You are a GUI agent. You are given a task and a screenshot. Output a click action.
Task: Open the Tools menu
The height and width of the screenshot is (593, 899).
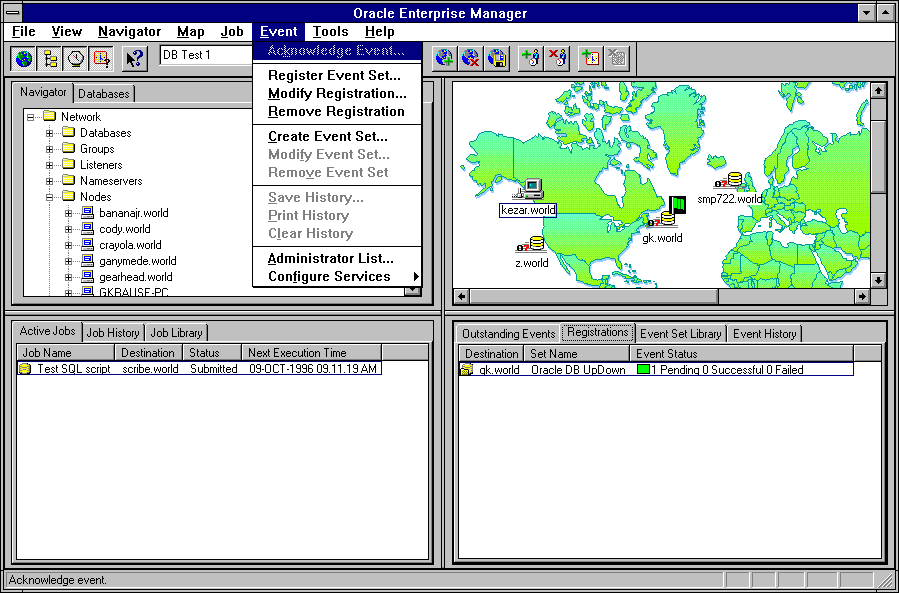pyautogui.click(x=330, y=32)
